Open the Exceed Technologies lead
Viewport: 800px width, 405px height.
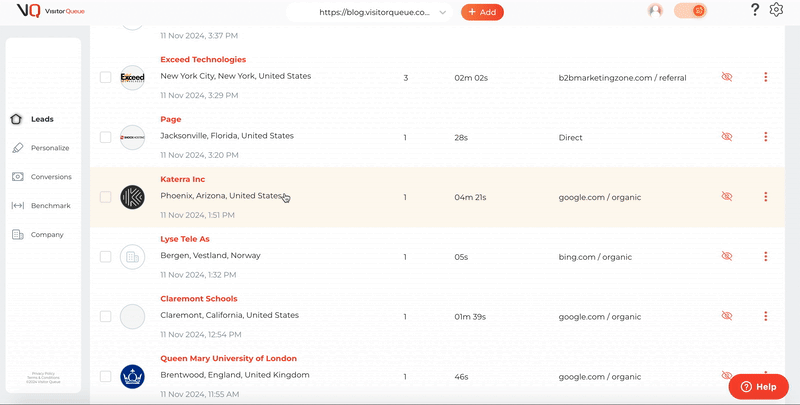[x=203, y=60]
